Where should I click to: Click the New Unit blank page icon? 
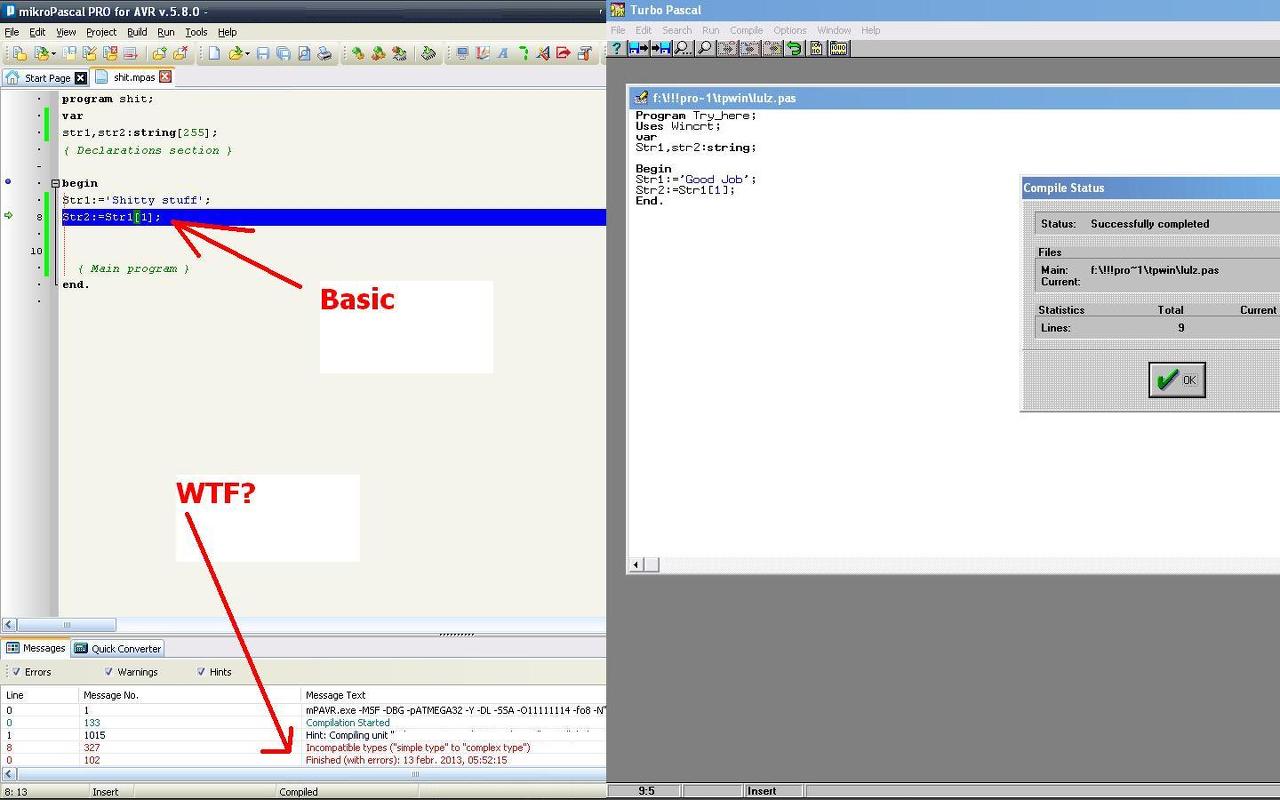tap(214, 54)
